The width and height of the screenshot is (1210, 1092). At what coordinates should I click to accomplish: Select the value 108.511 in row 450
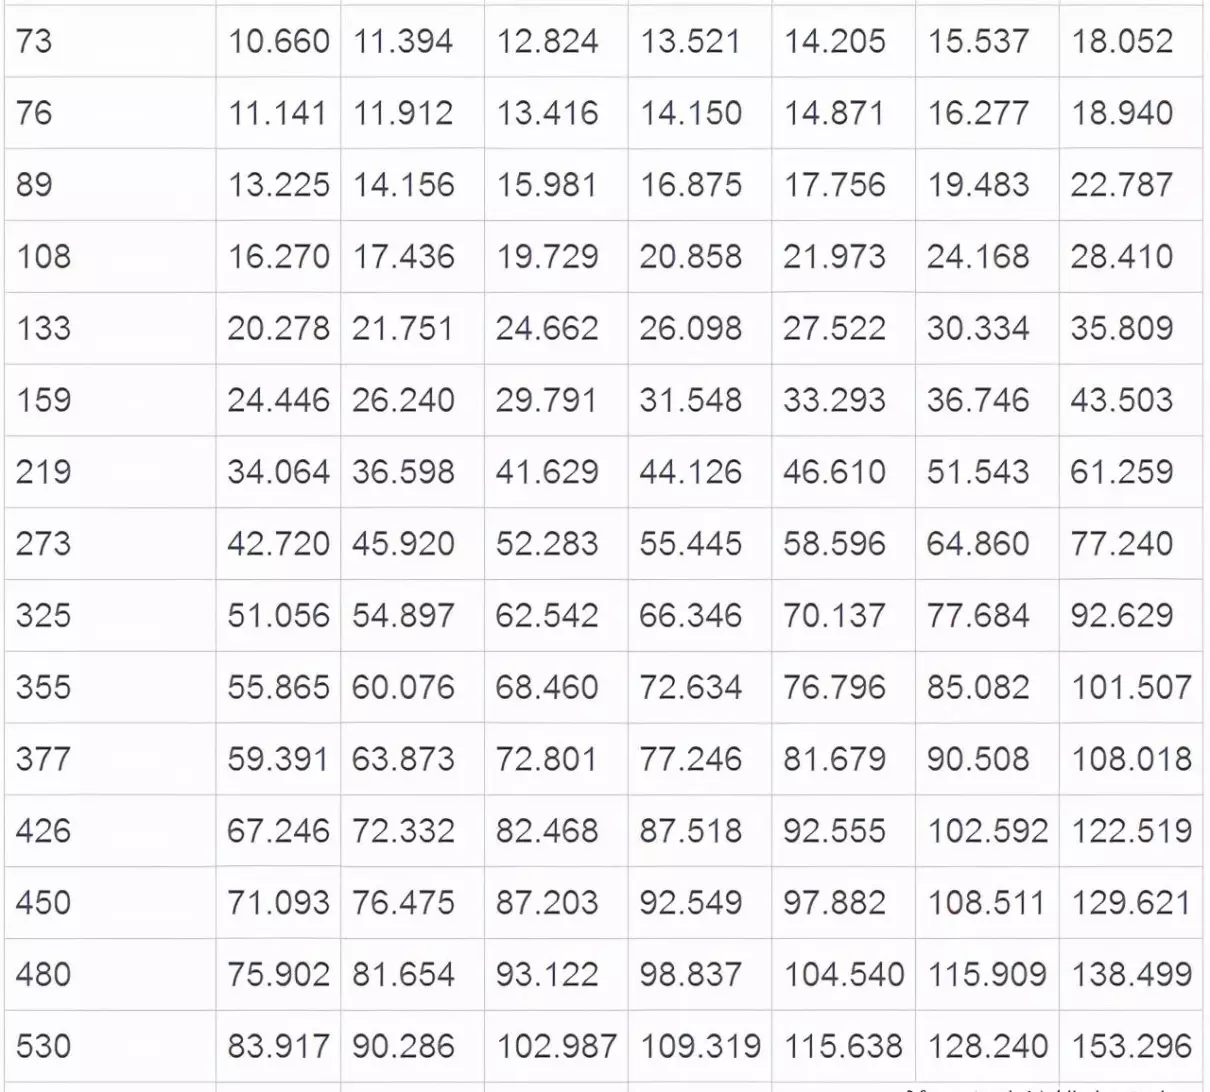coord(987,903)
